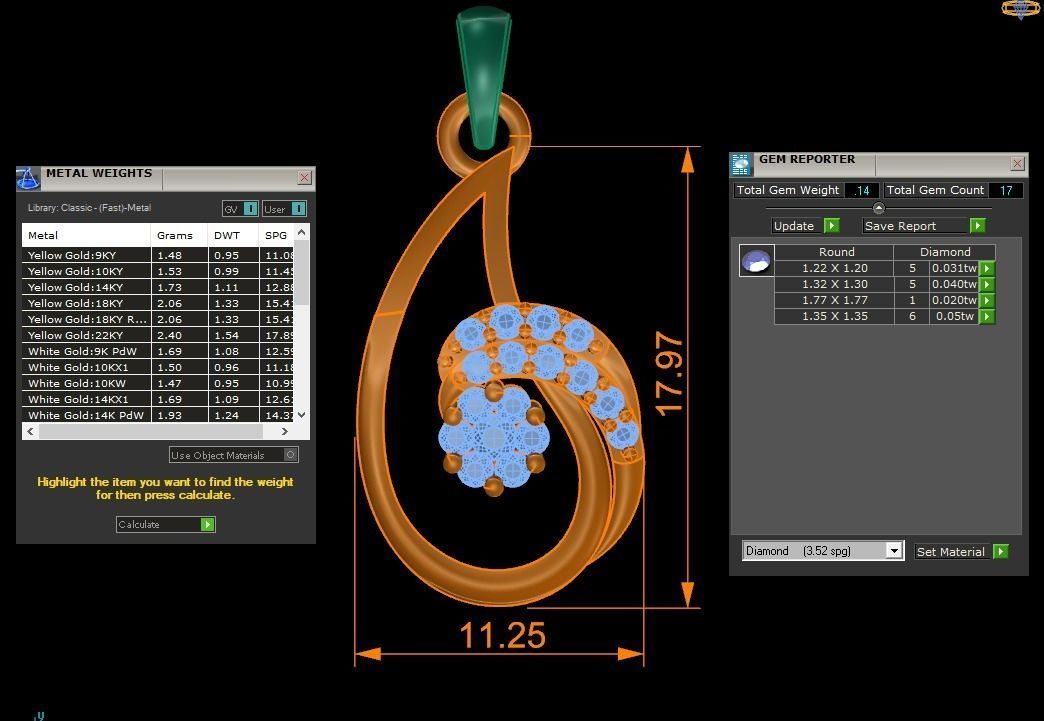Select the White Gold:14KX1 row
Viewport: 1044px width, 721px height.
coord(158,399)
